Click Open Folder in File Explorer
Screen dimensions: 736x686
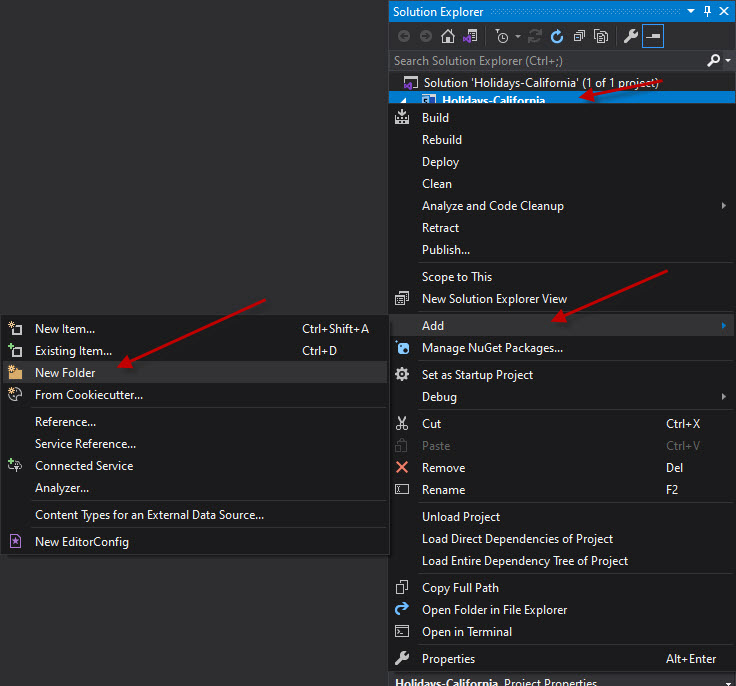point(562,610)
